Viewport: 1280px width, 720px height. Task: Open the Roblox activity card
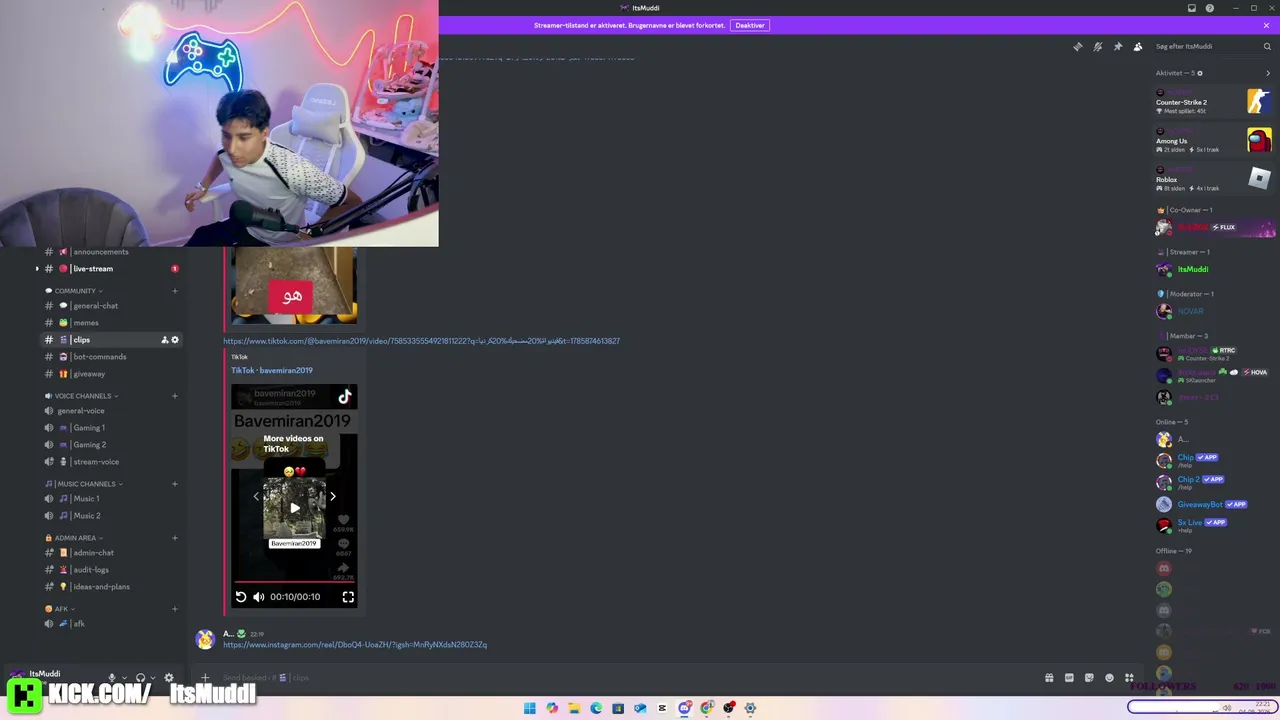(x=1213, y=179)
